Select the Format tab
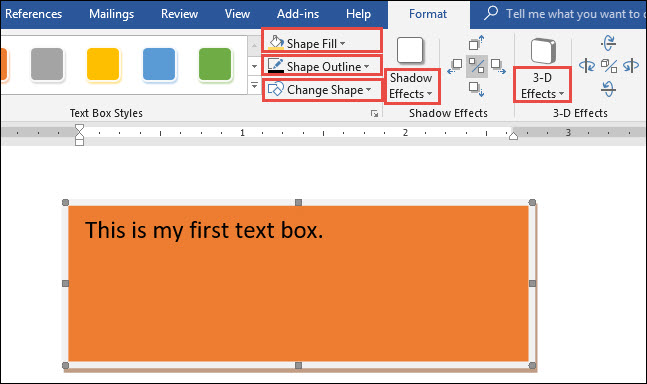Viewport: 647px width, 384px height. click(428, 14)
